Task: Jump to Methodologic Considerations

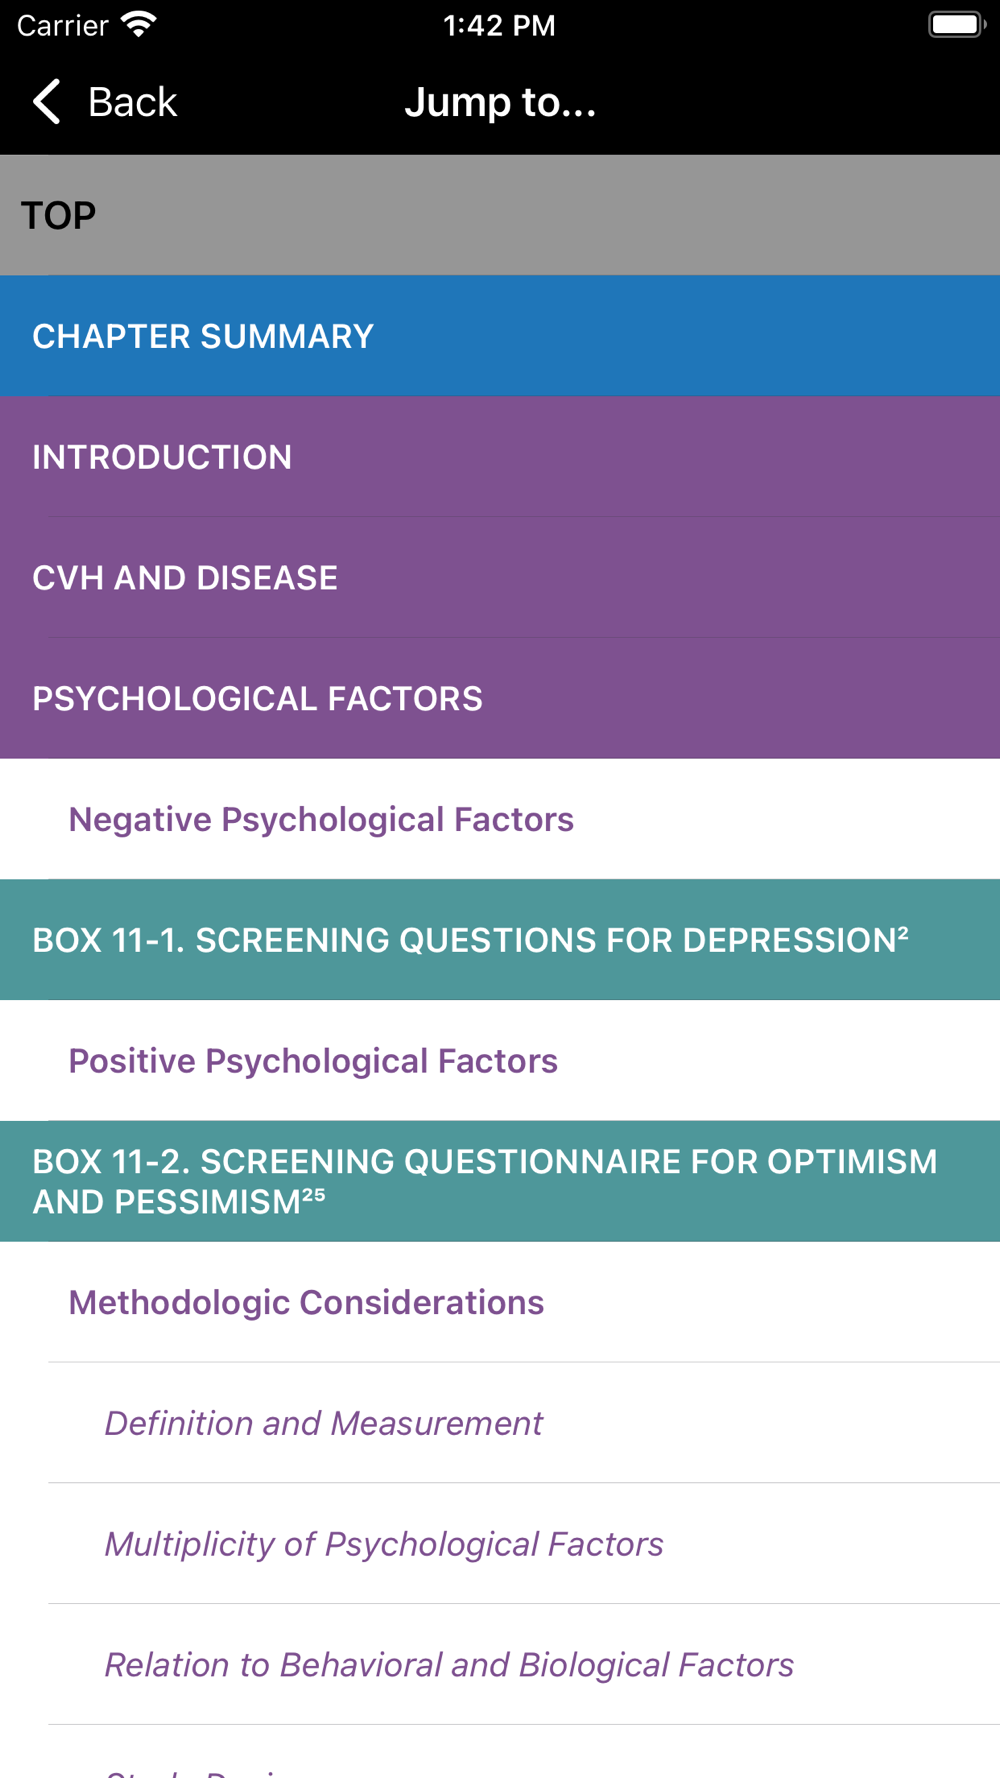Action: (x=500, y=1302)
